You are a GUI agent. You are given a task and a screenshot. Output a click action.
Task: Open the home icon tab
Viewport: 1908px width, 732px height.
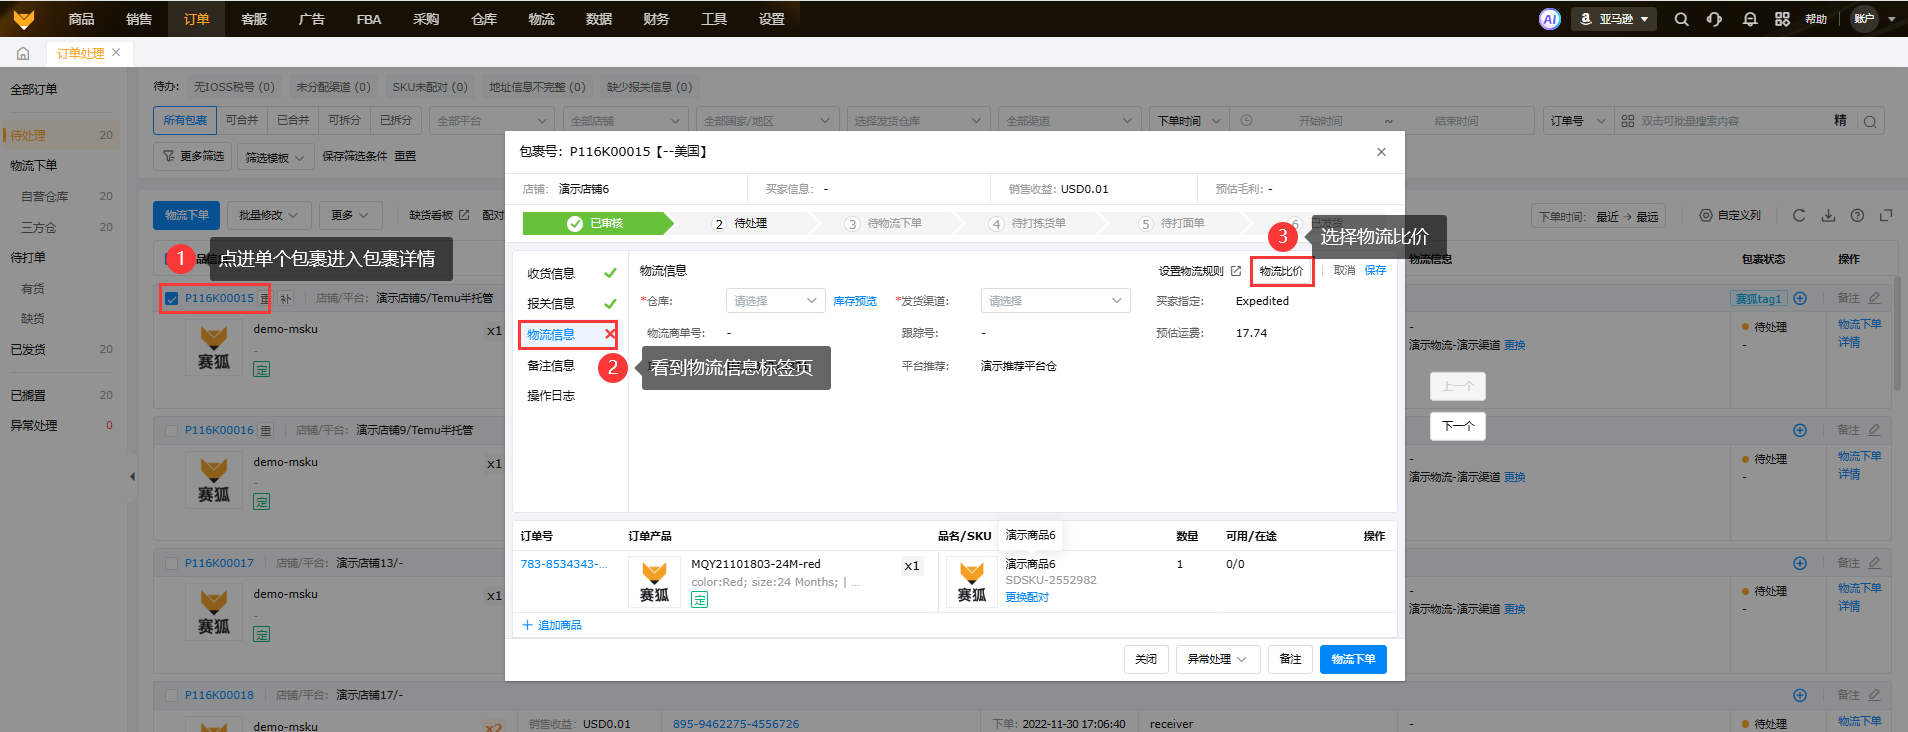coord(23,53)
